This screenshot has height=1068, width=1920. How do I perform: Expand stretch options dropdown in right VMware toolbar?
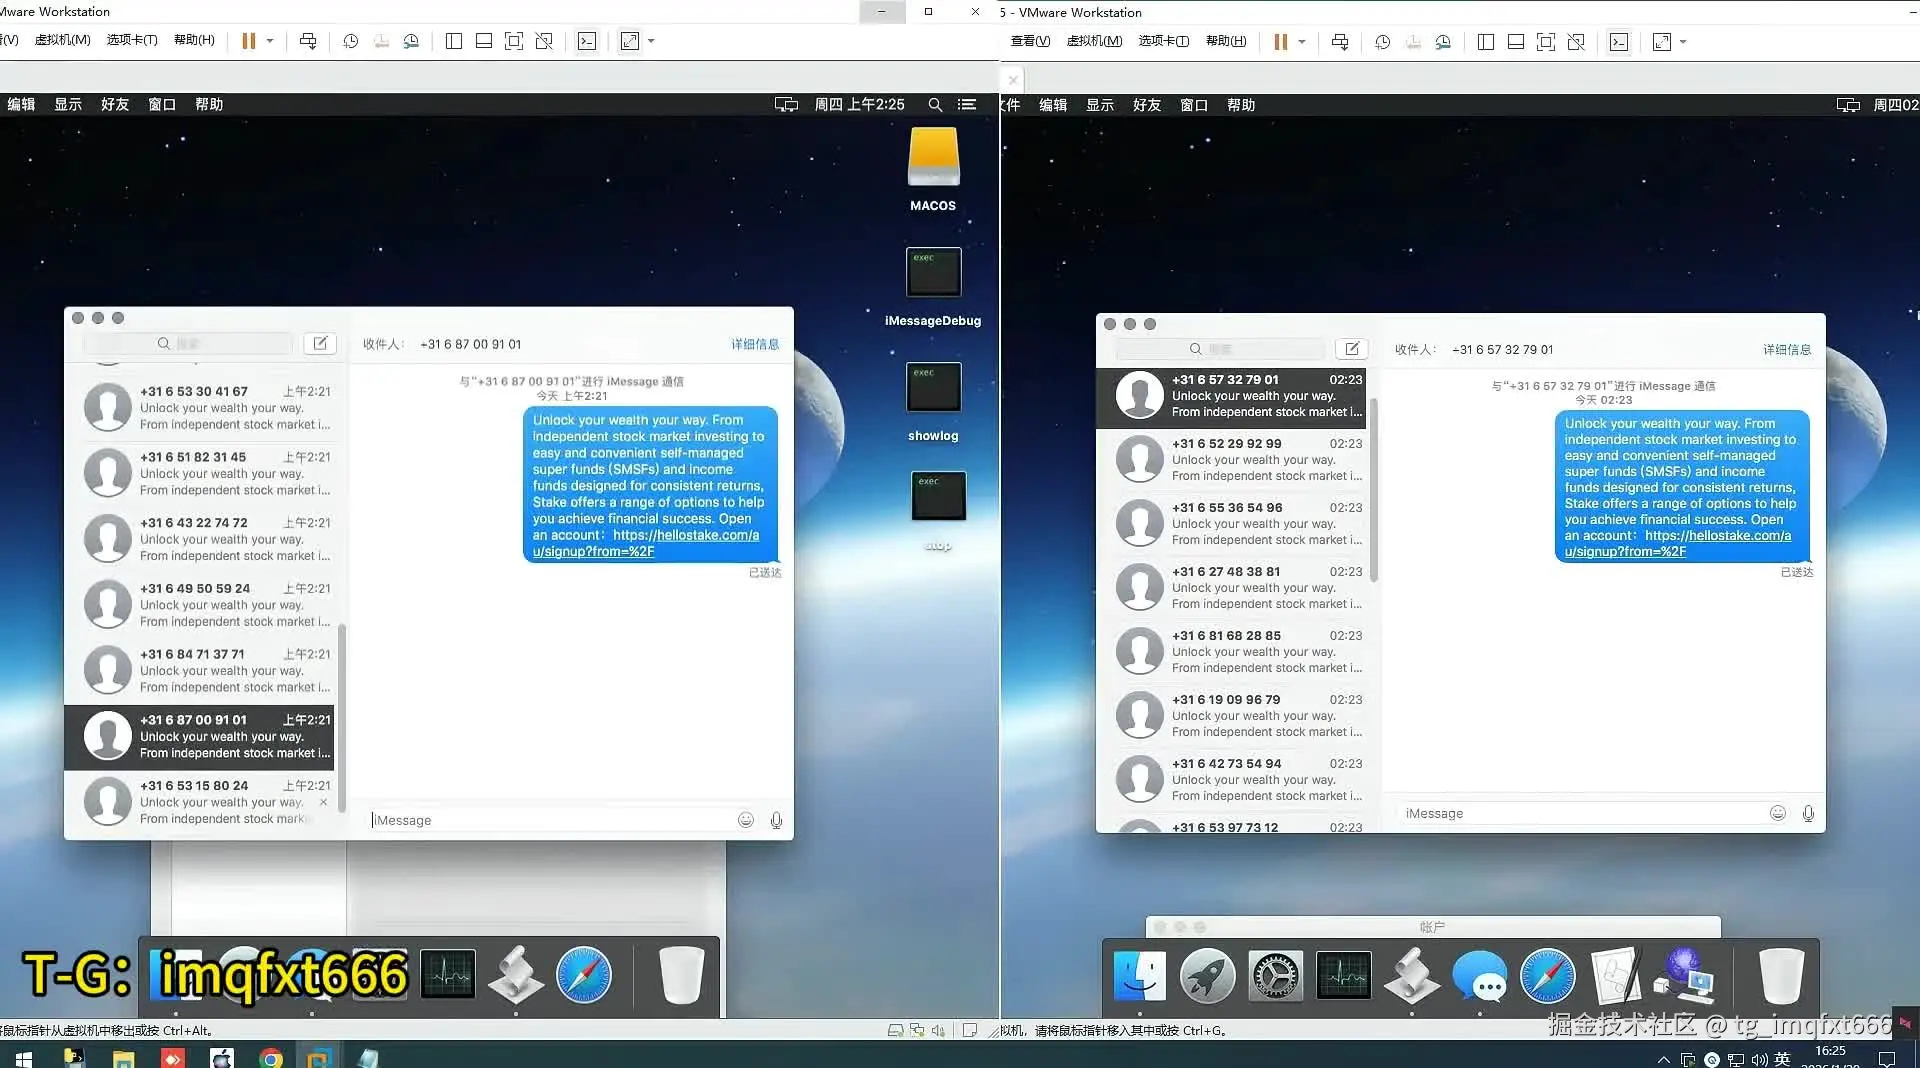coord(1683,42)
